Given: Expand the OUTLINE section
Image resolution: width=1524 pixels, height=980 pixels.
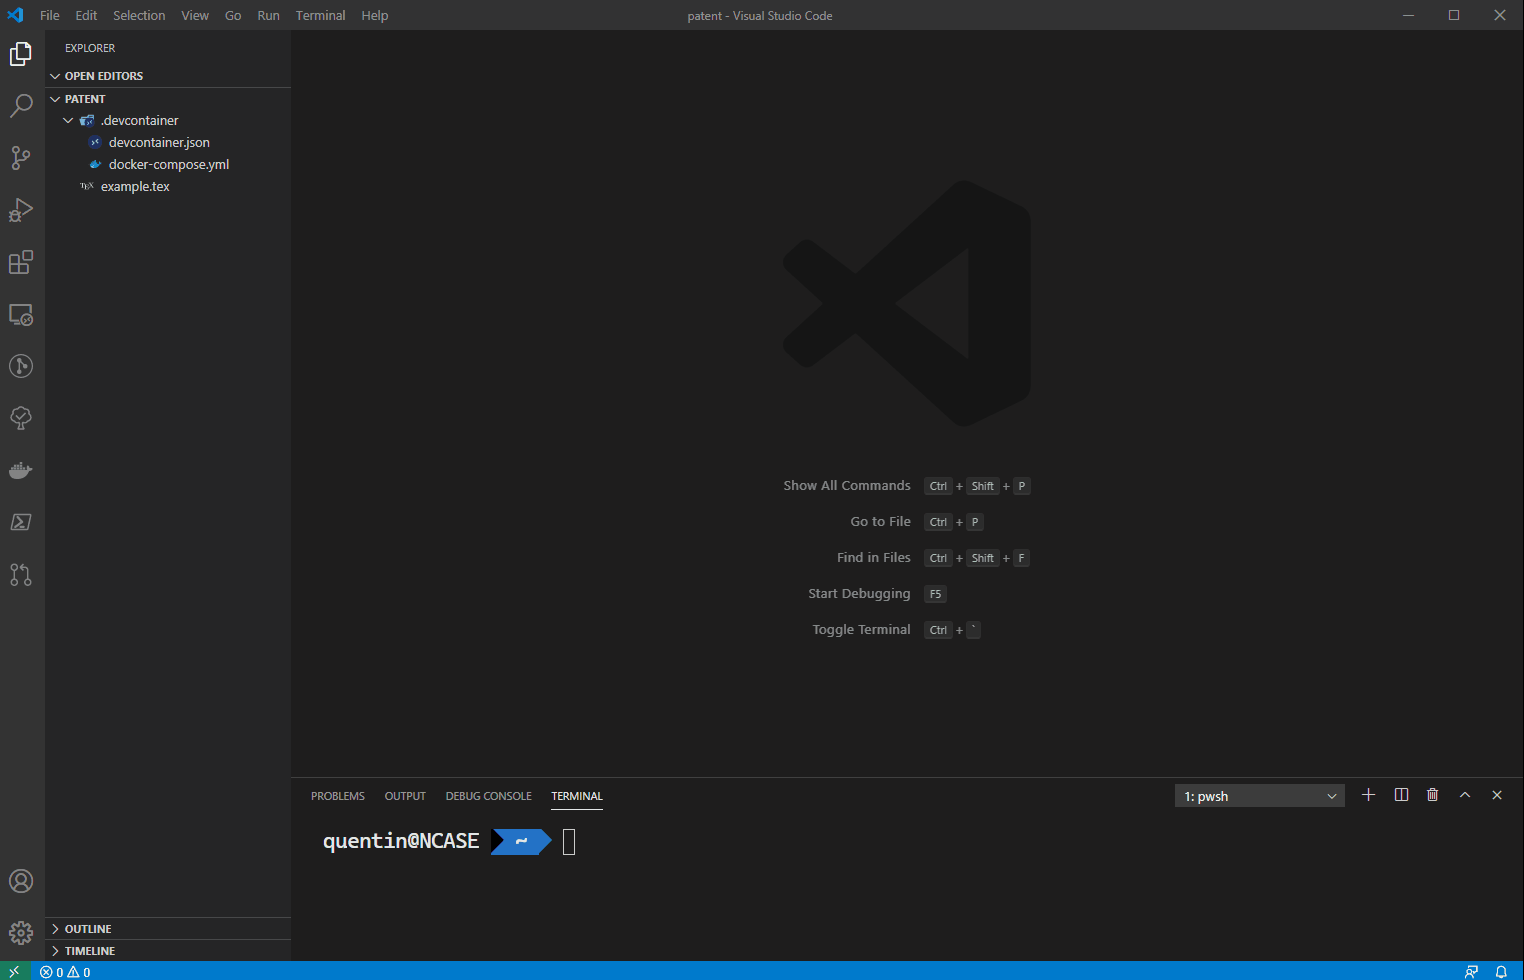Looking at the screenshot, I should (55, 929).
